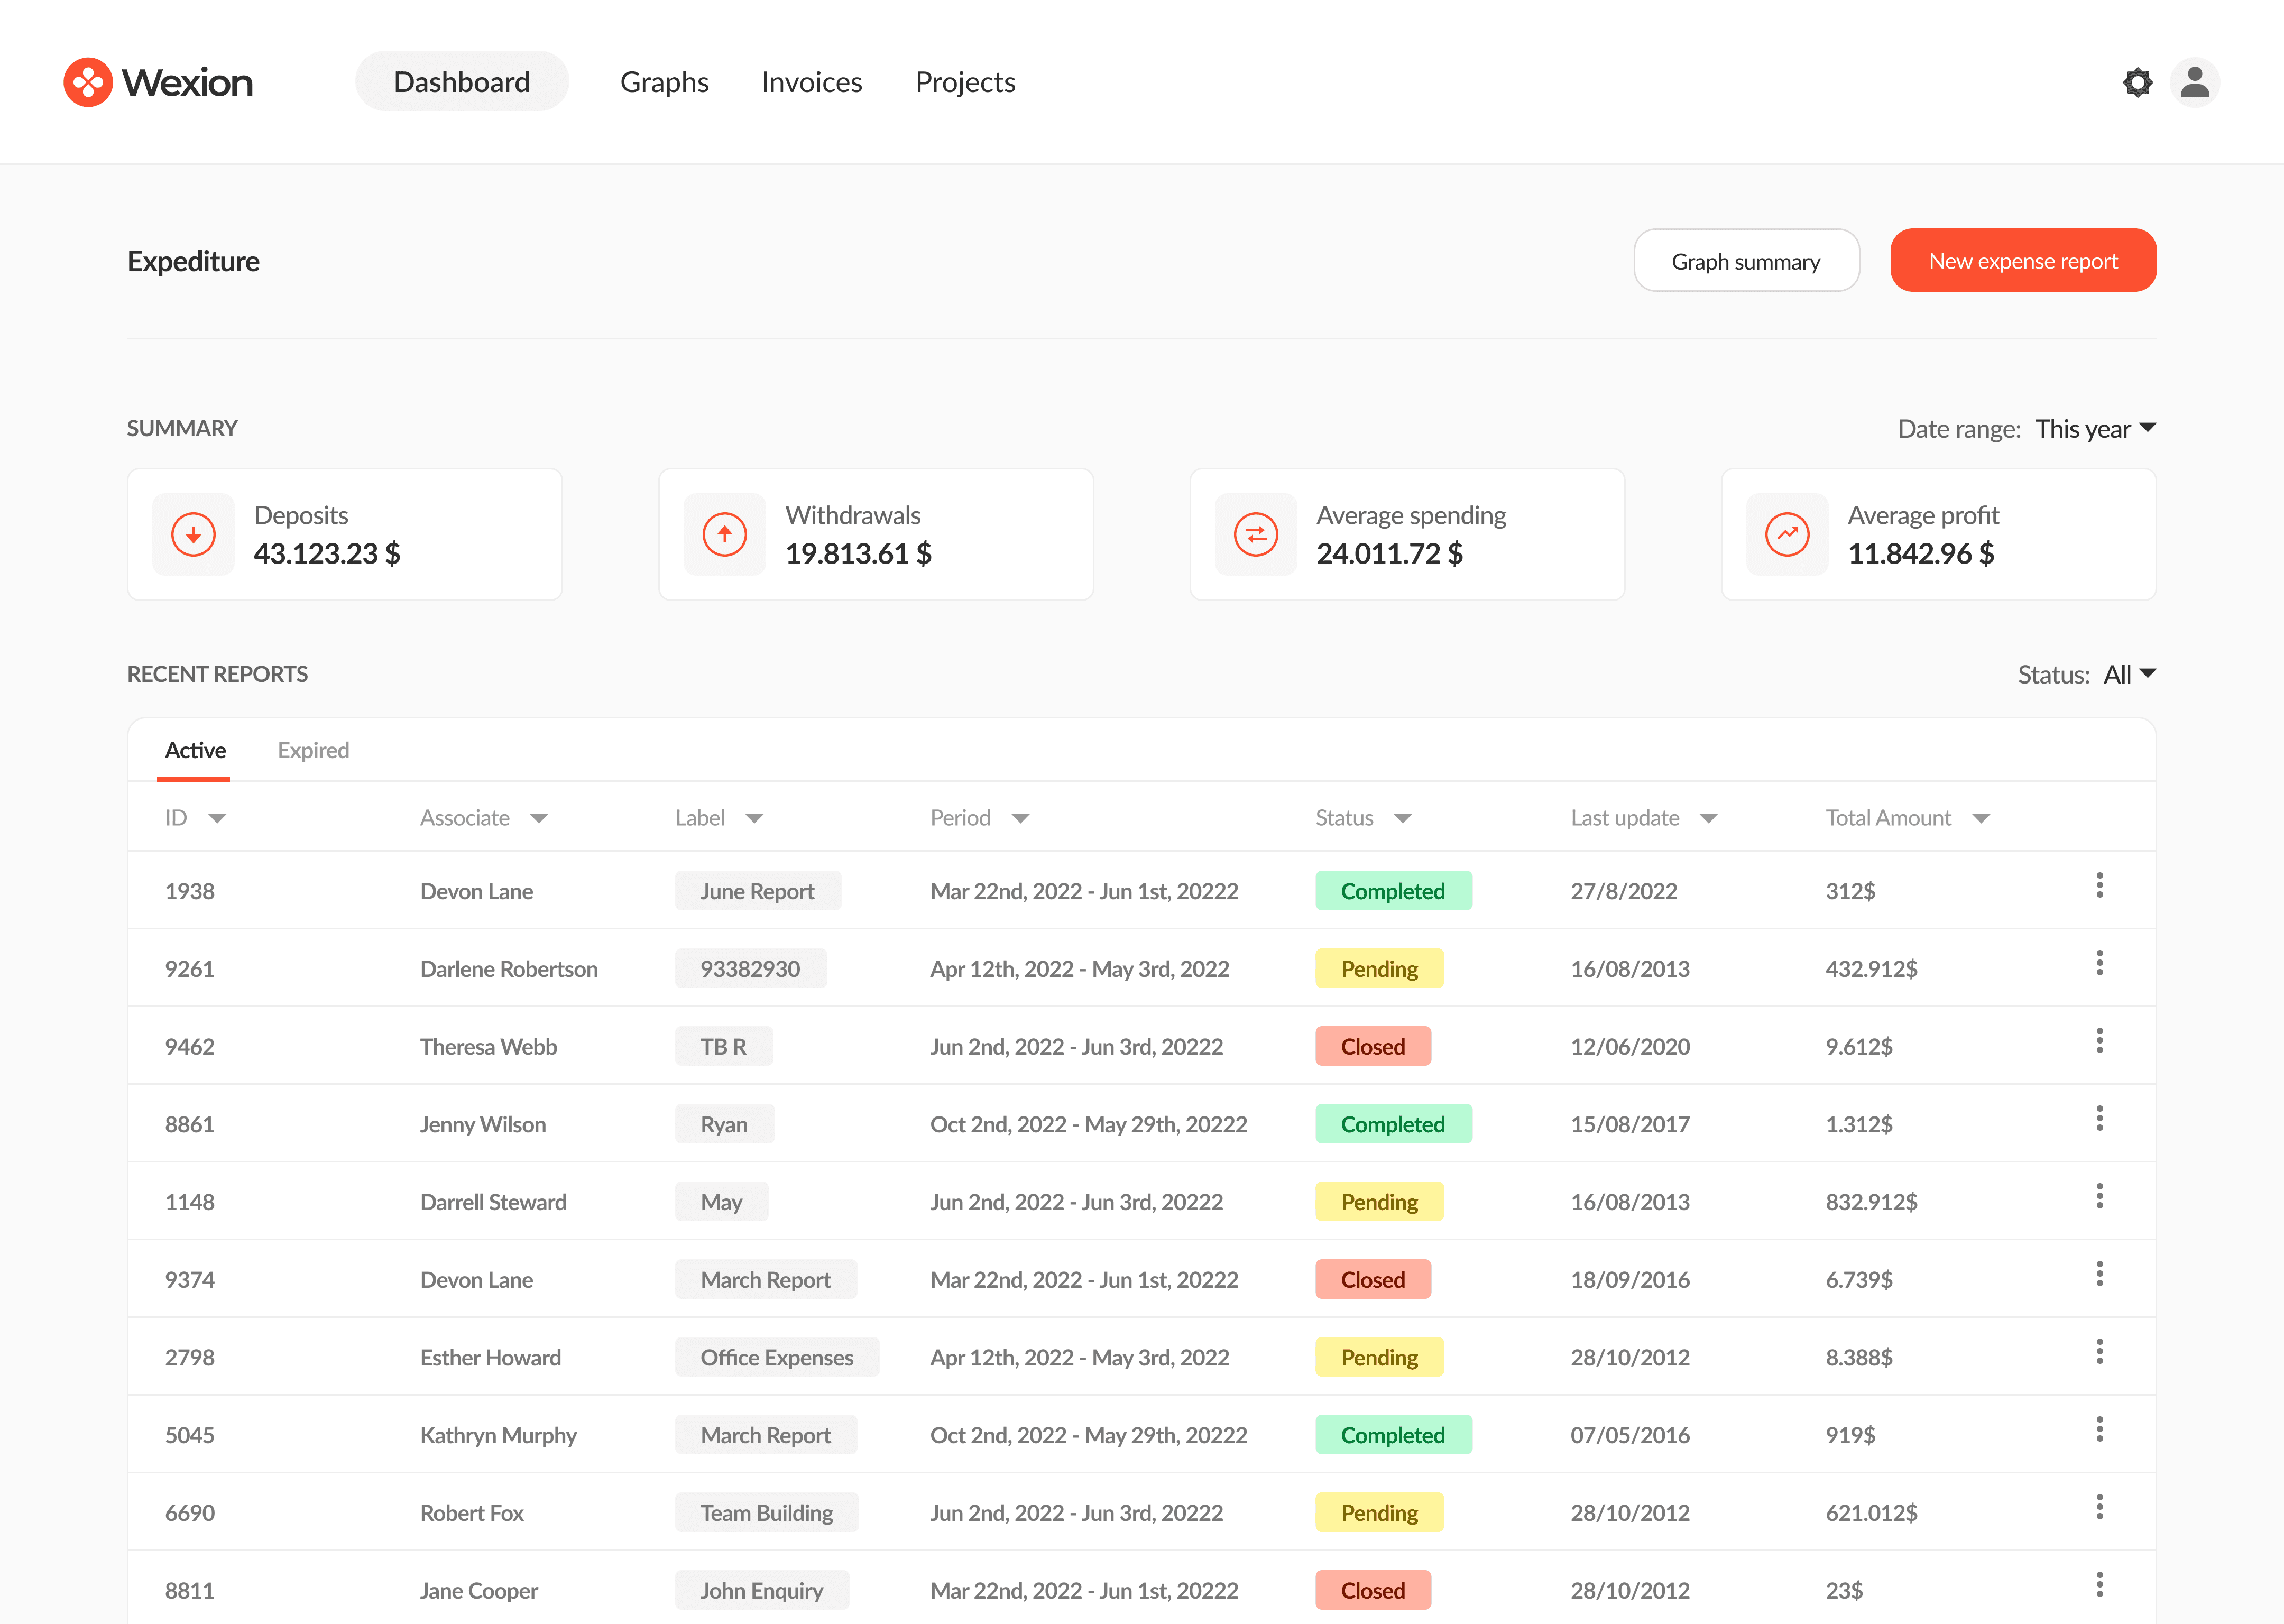Image resolution: width=2284 pixels, height=1624 pixels.
Task: Click the user profile avatar icon
Action: coord(2194,82)
